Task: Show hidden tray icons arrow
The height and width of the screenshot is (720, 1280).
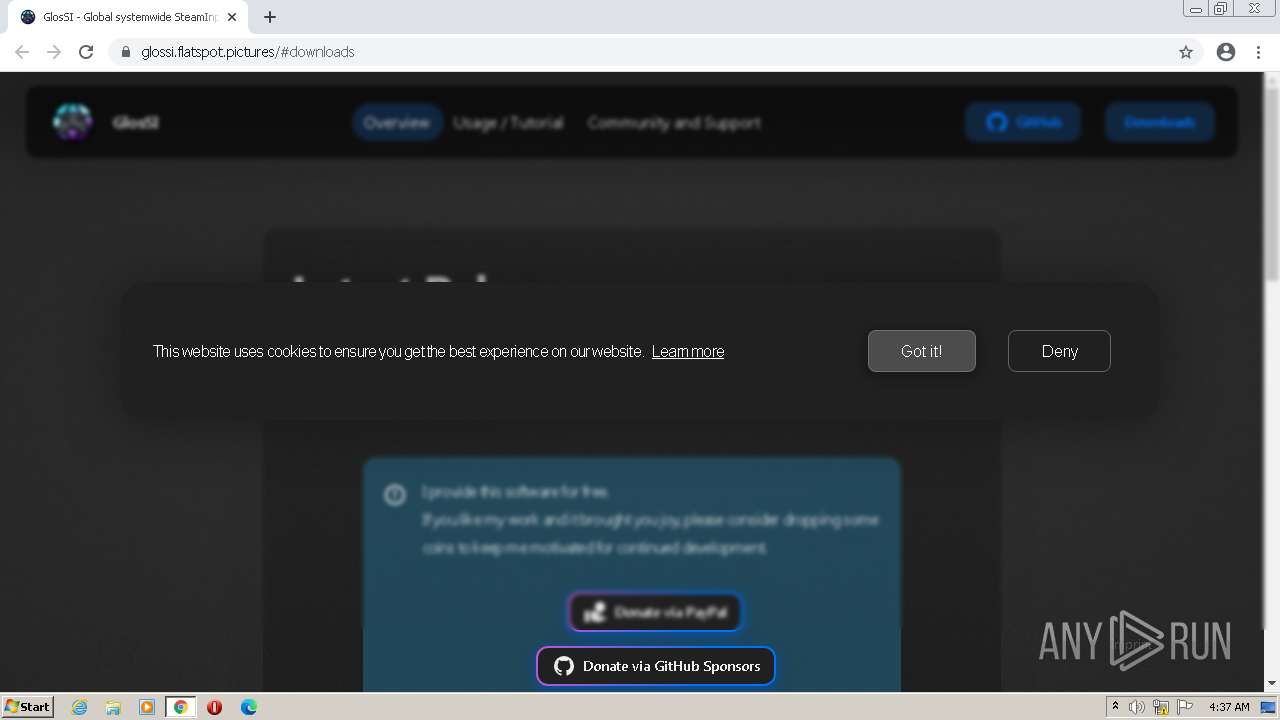Action: point(1116,707)
